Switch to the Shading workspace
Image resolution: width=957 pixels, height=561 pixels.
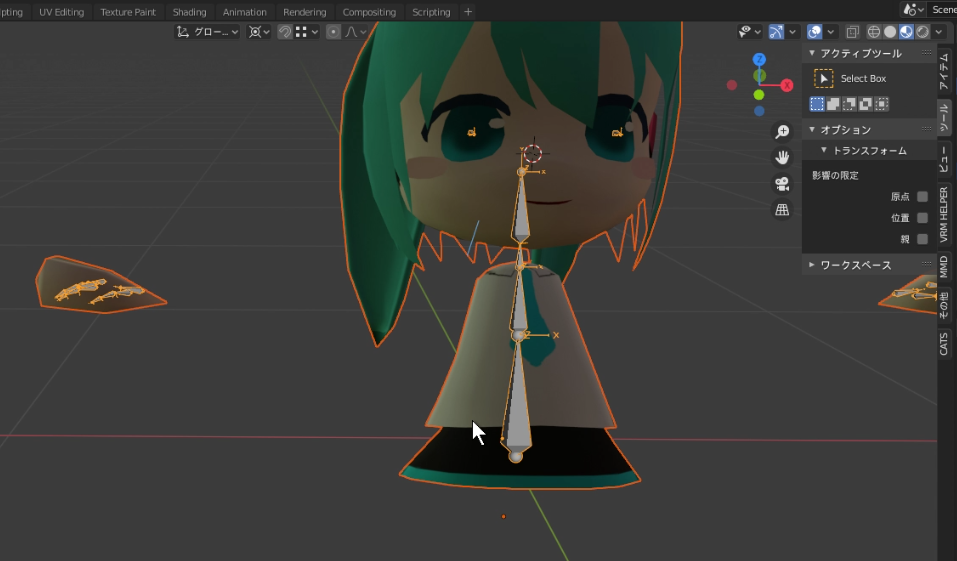pos(189,12)
